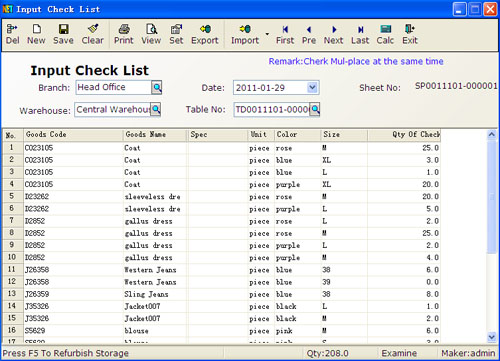The width and height of the screenshot is (500, 361).
Task: Click the Del toolbar icon
Action: tap(12, 34)
